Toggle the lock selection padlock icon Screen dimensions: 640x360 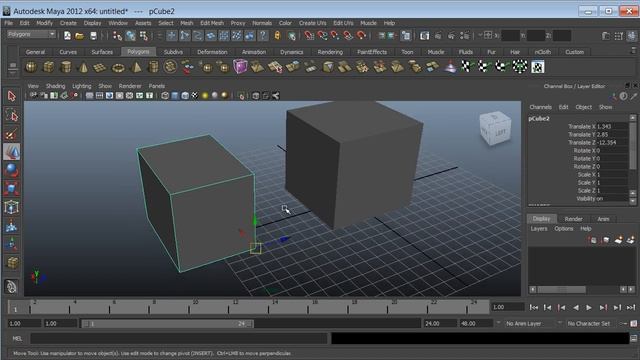277,36
